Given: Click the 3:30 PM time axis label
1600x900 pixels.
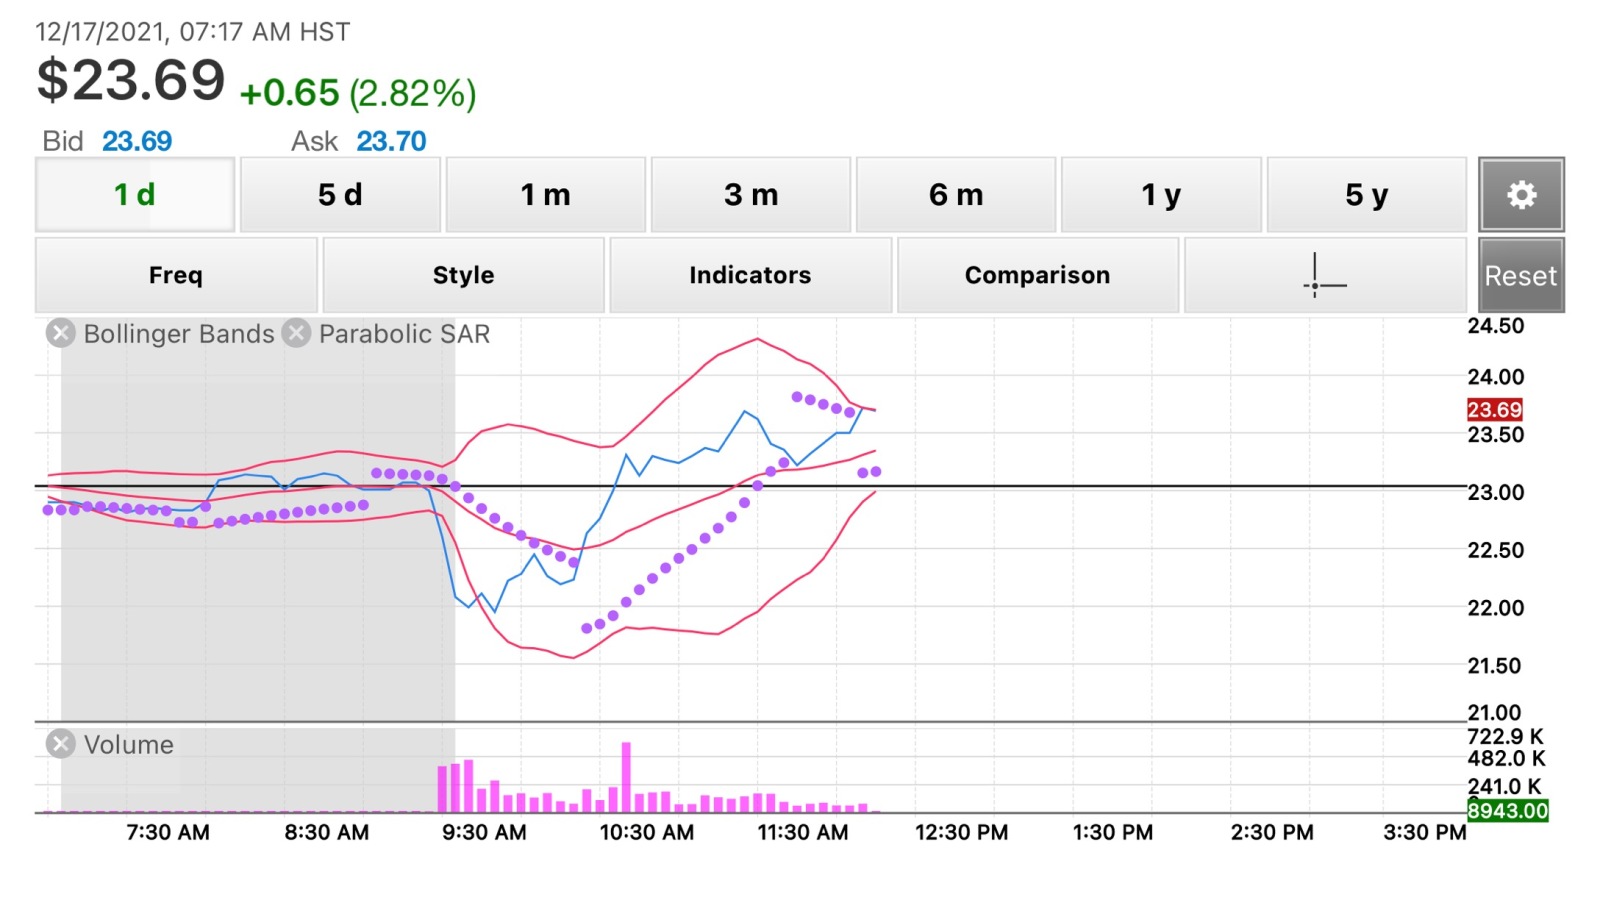Looking at the screenshot, I should (1424, 832).
